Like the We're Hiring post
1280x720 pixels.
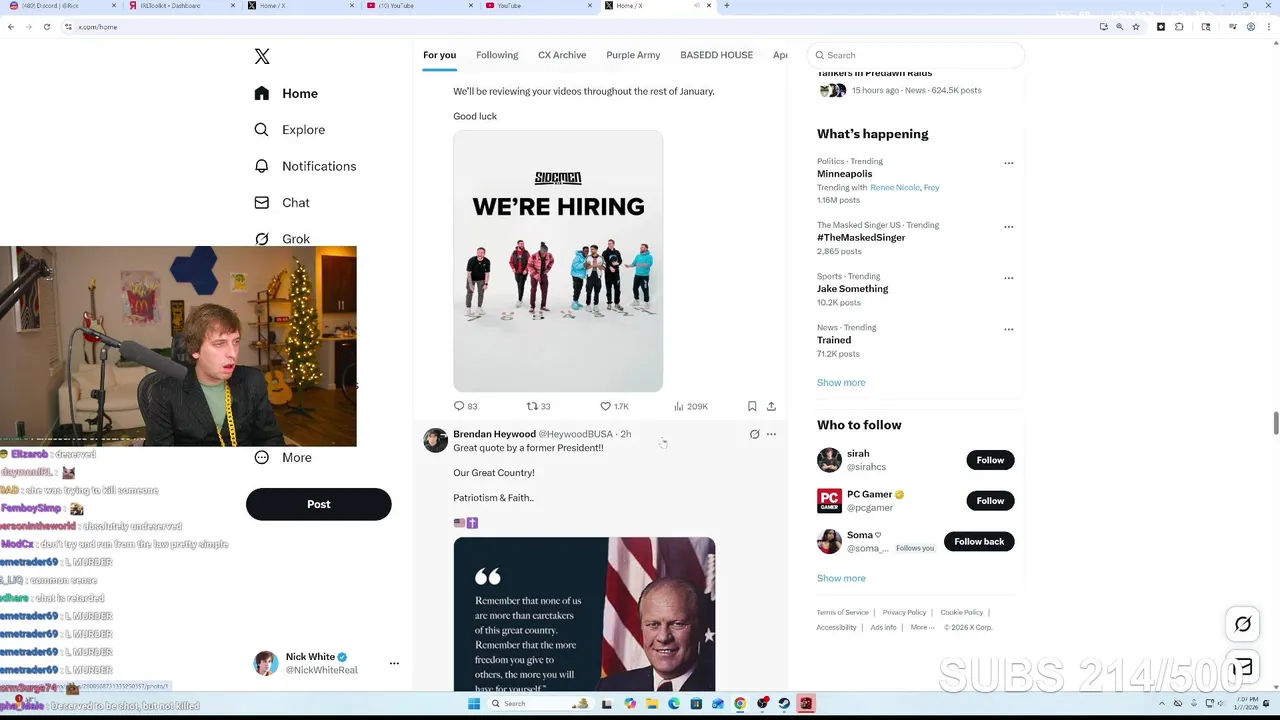click(x=605, y=406)
